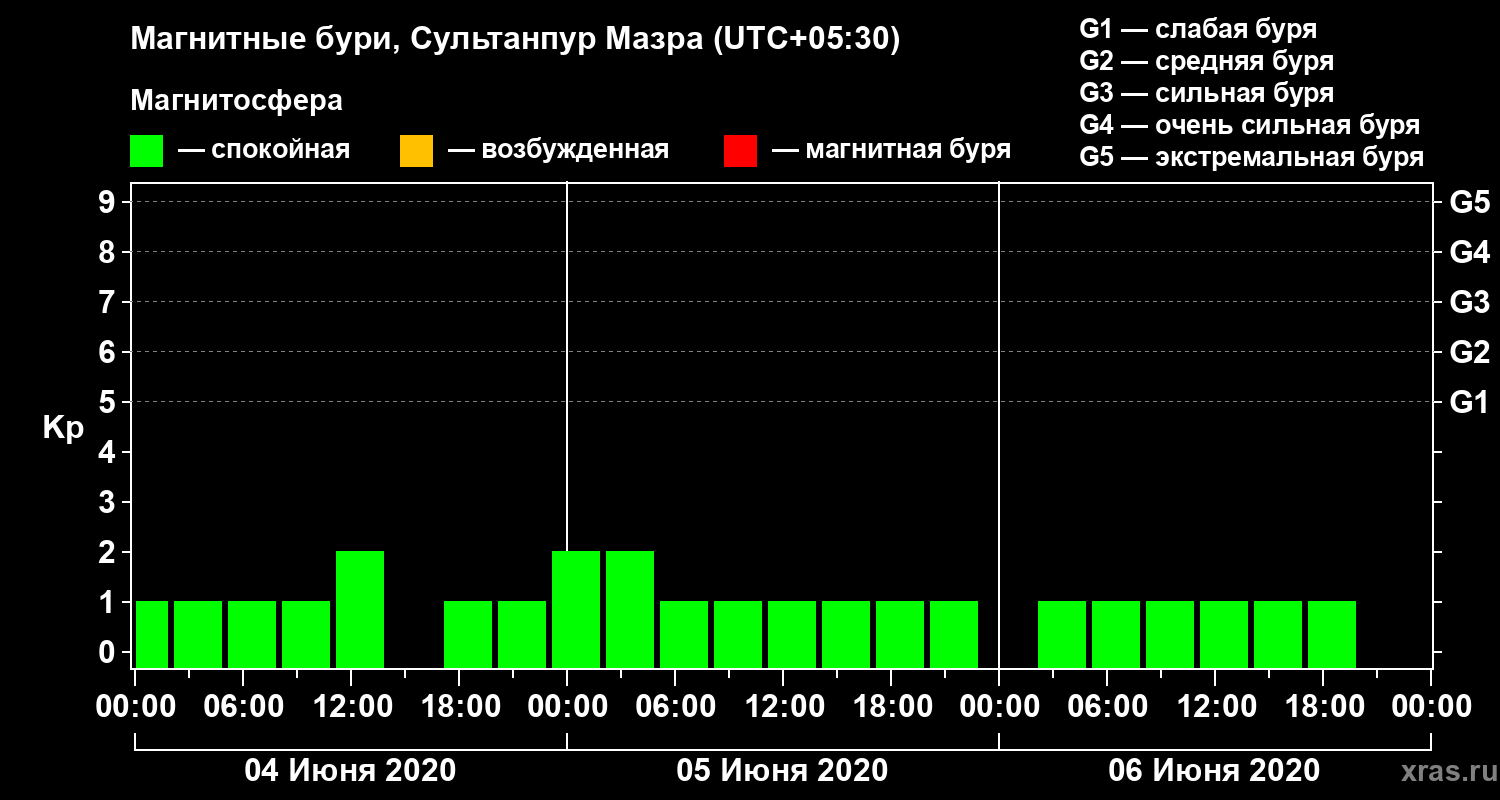
Task: Click the red 'магнитная буря' legend swatch
Action: [740, 151]
